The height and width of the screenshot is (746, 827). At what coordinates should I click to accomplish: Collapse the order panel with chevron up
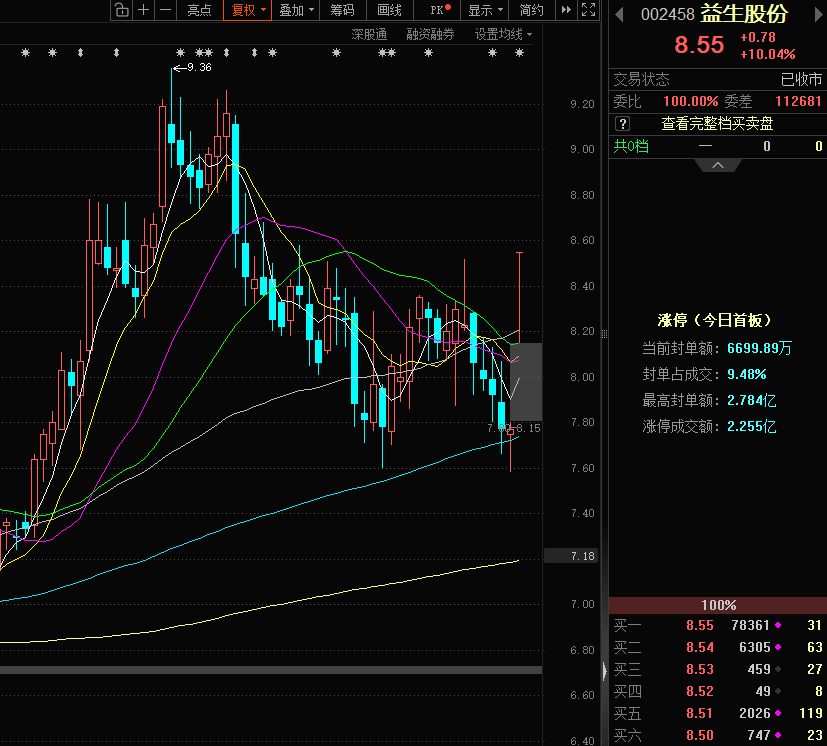tap(718, 166)
